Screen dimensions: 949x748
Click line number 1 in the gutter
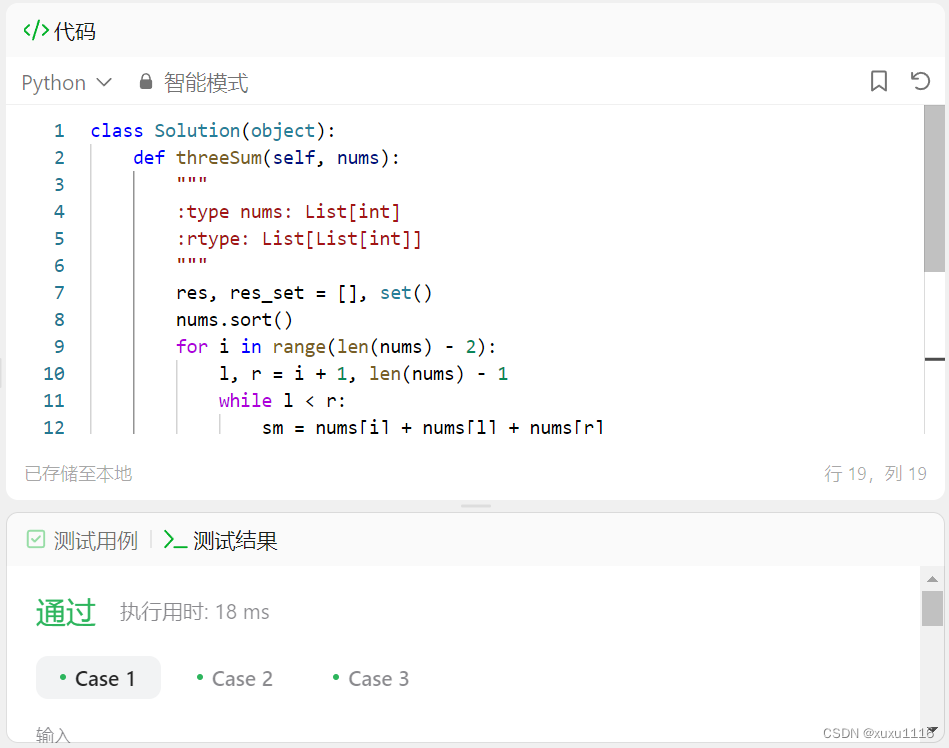[59, 131]
